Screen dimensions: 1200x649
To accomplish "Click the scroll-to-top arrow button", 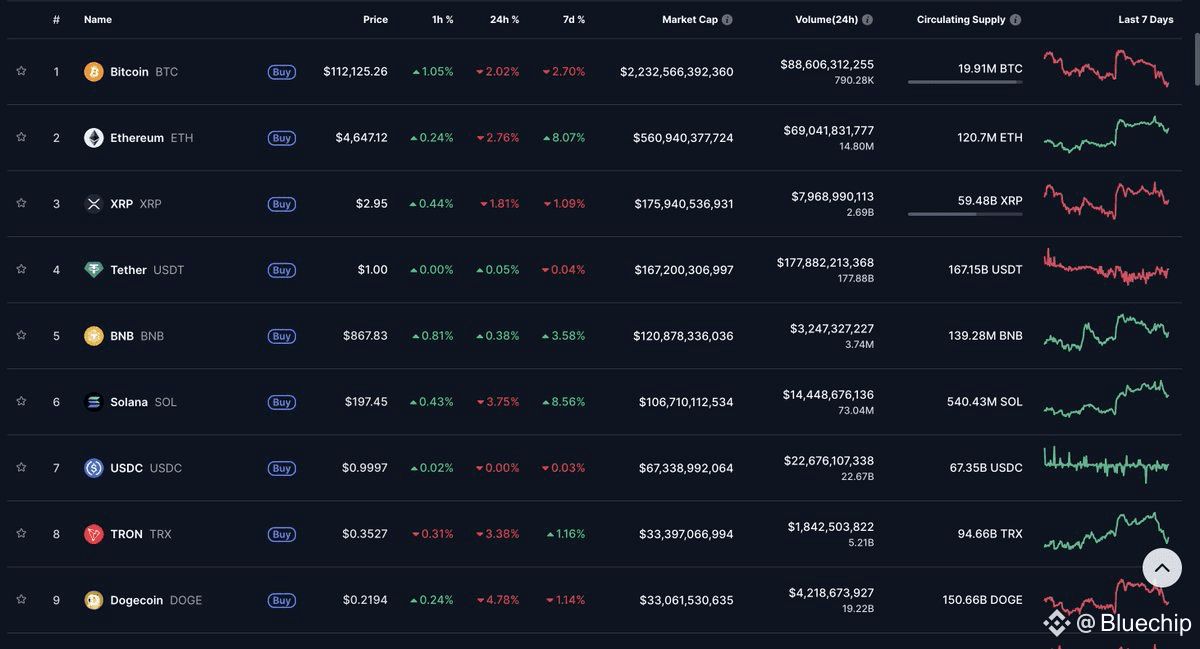I will pyautogui.click(x=1162, y=568).
